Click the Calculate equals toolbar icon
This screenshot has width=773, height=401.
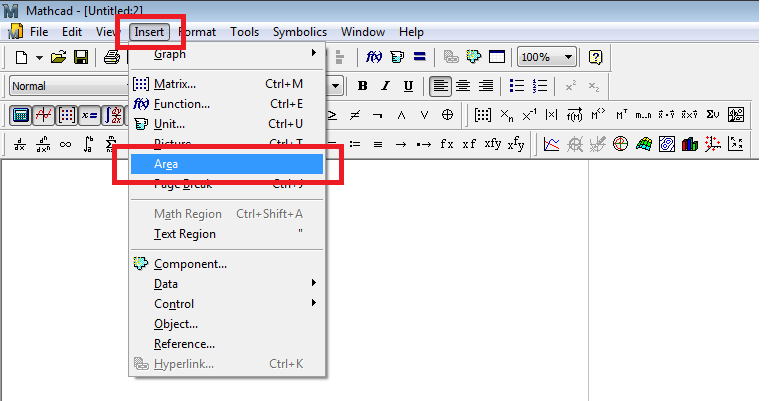coord(420,57)
